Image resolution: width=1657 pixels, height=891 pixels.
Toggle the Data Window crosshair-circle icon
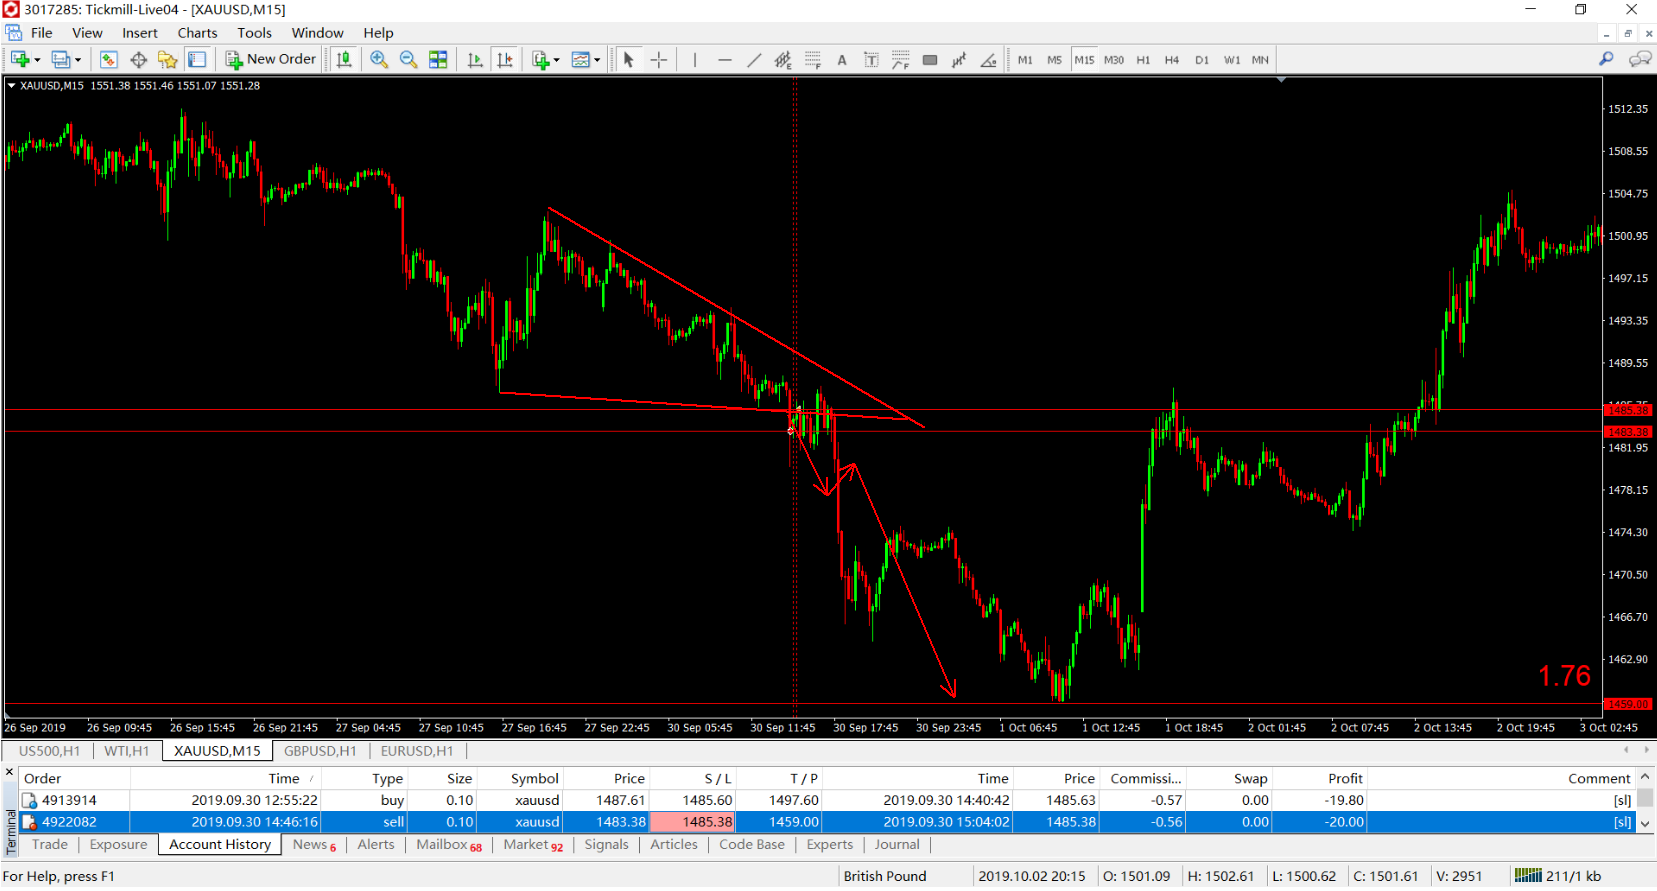tap(138, 60)
